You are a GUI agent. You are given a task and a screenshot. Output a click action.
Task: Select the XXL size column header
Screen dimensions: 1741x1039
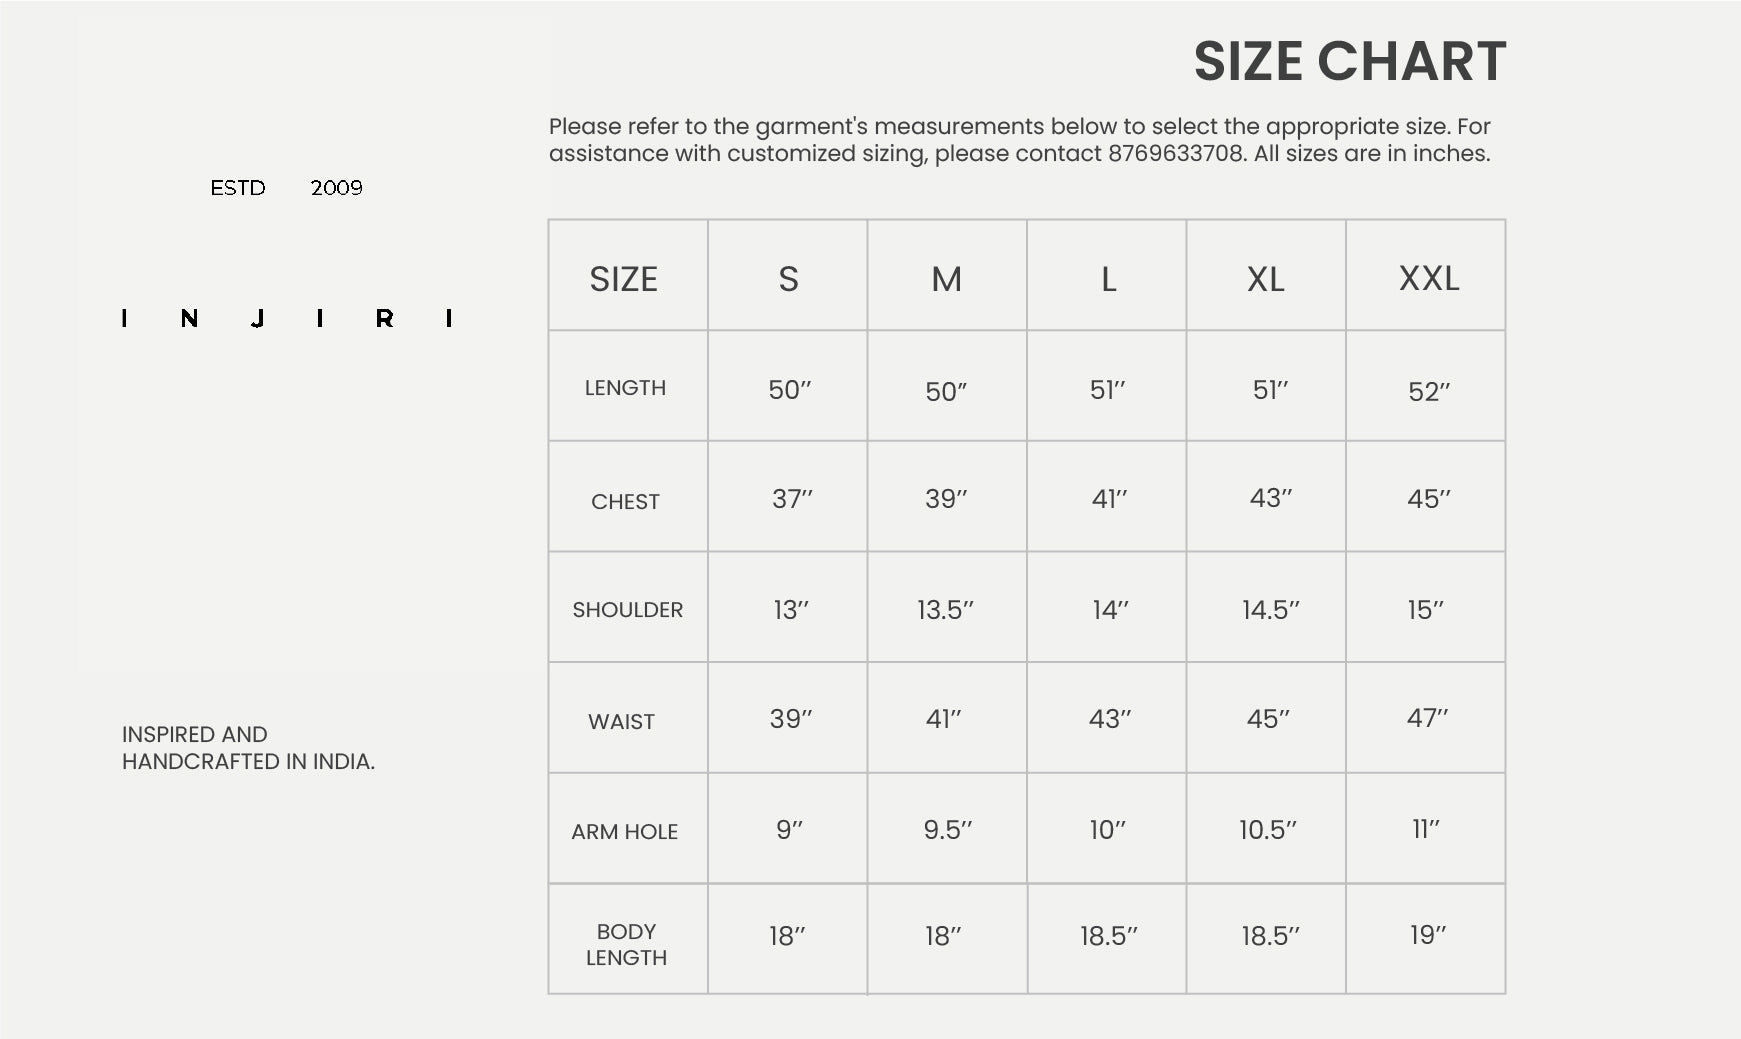(1428, 278)
